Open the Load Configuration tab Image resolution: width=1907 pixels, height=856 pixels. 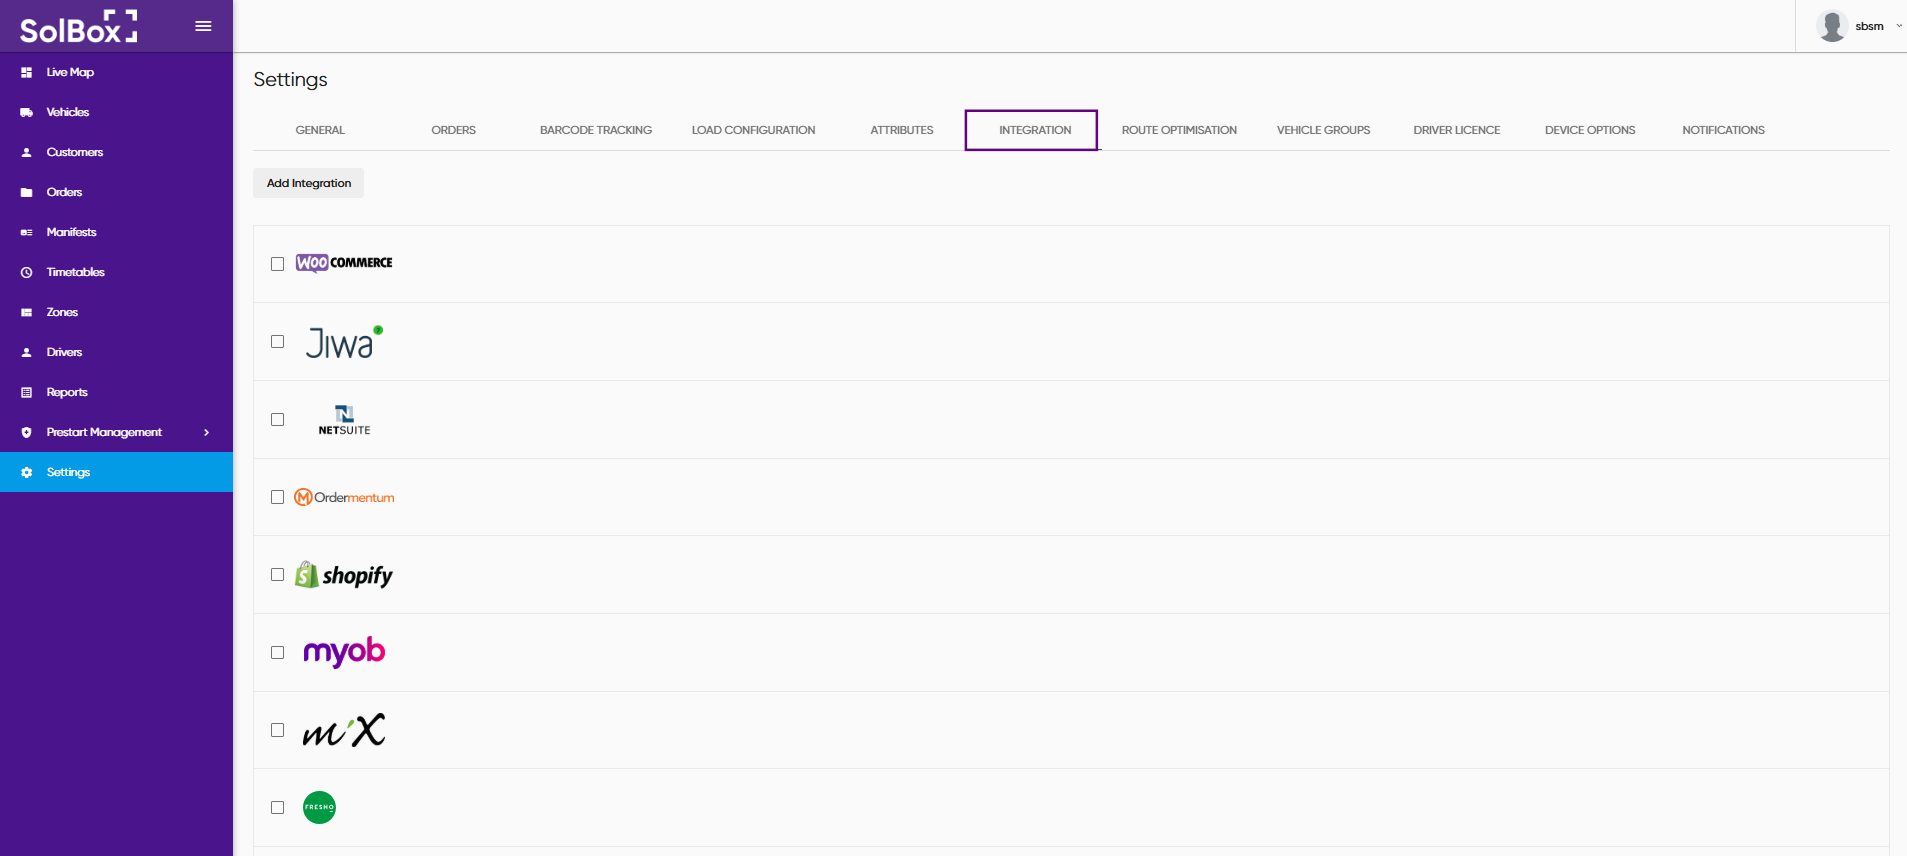(753, 130)
